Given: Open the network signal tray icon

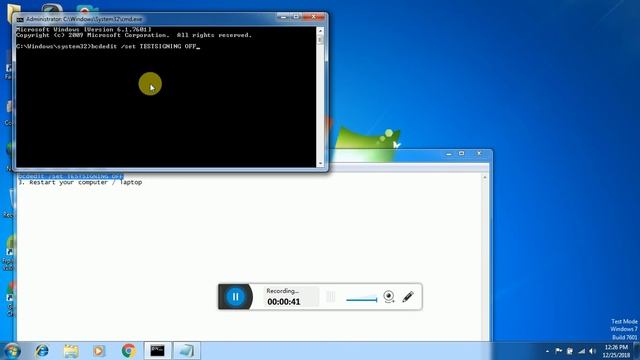Looking at the screenshot, I should pyautogui.click(x=581, y=351).
